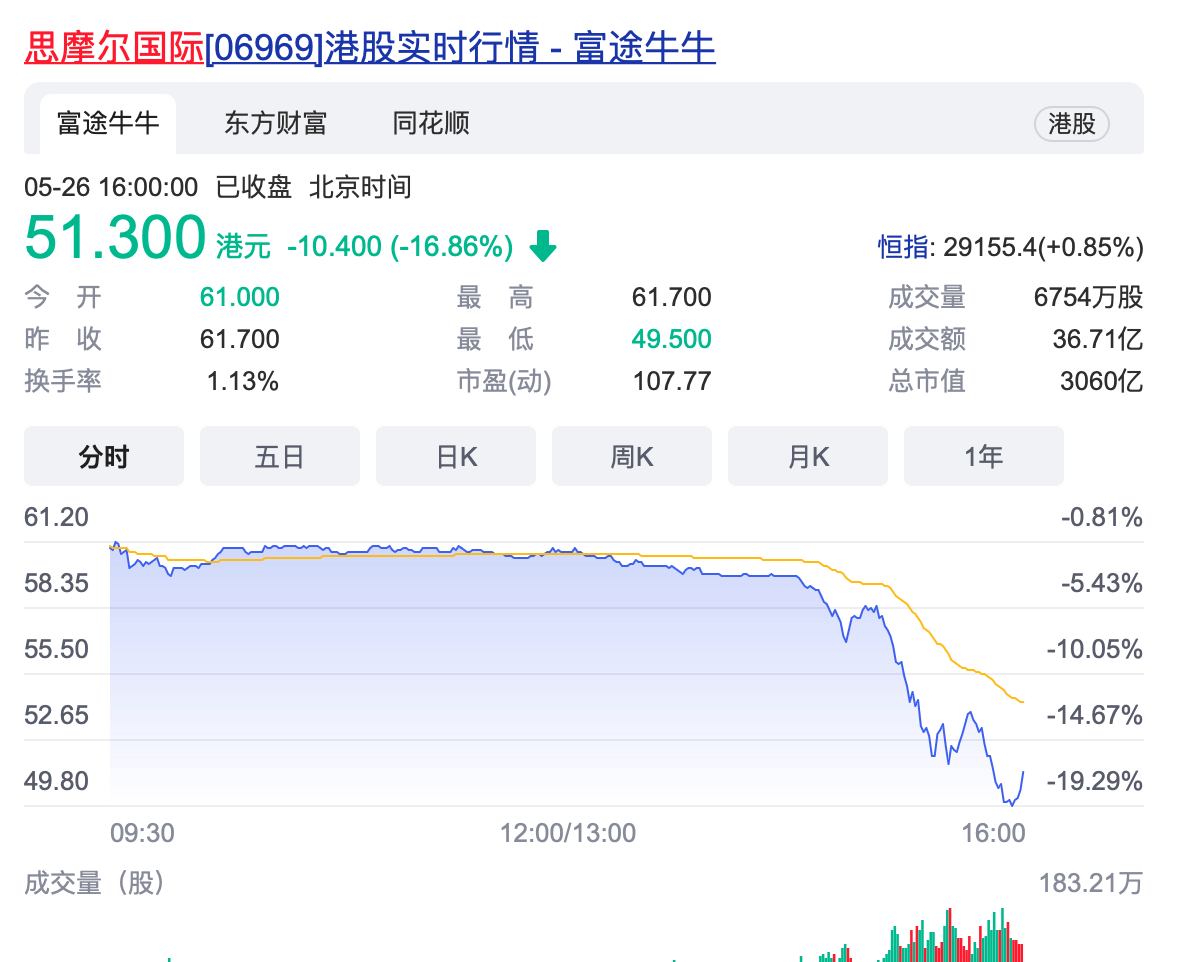Click the large 51.300 current price

pos(115,239)
